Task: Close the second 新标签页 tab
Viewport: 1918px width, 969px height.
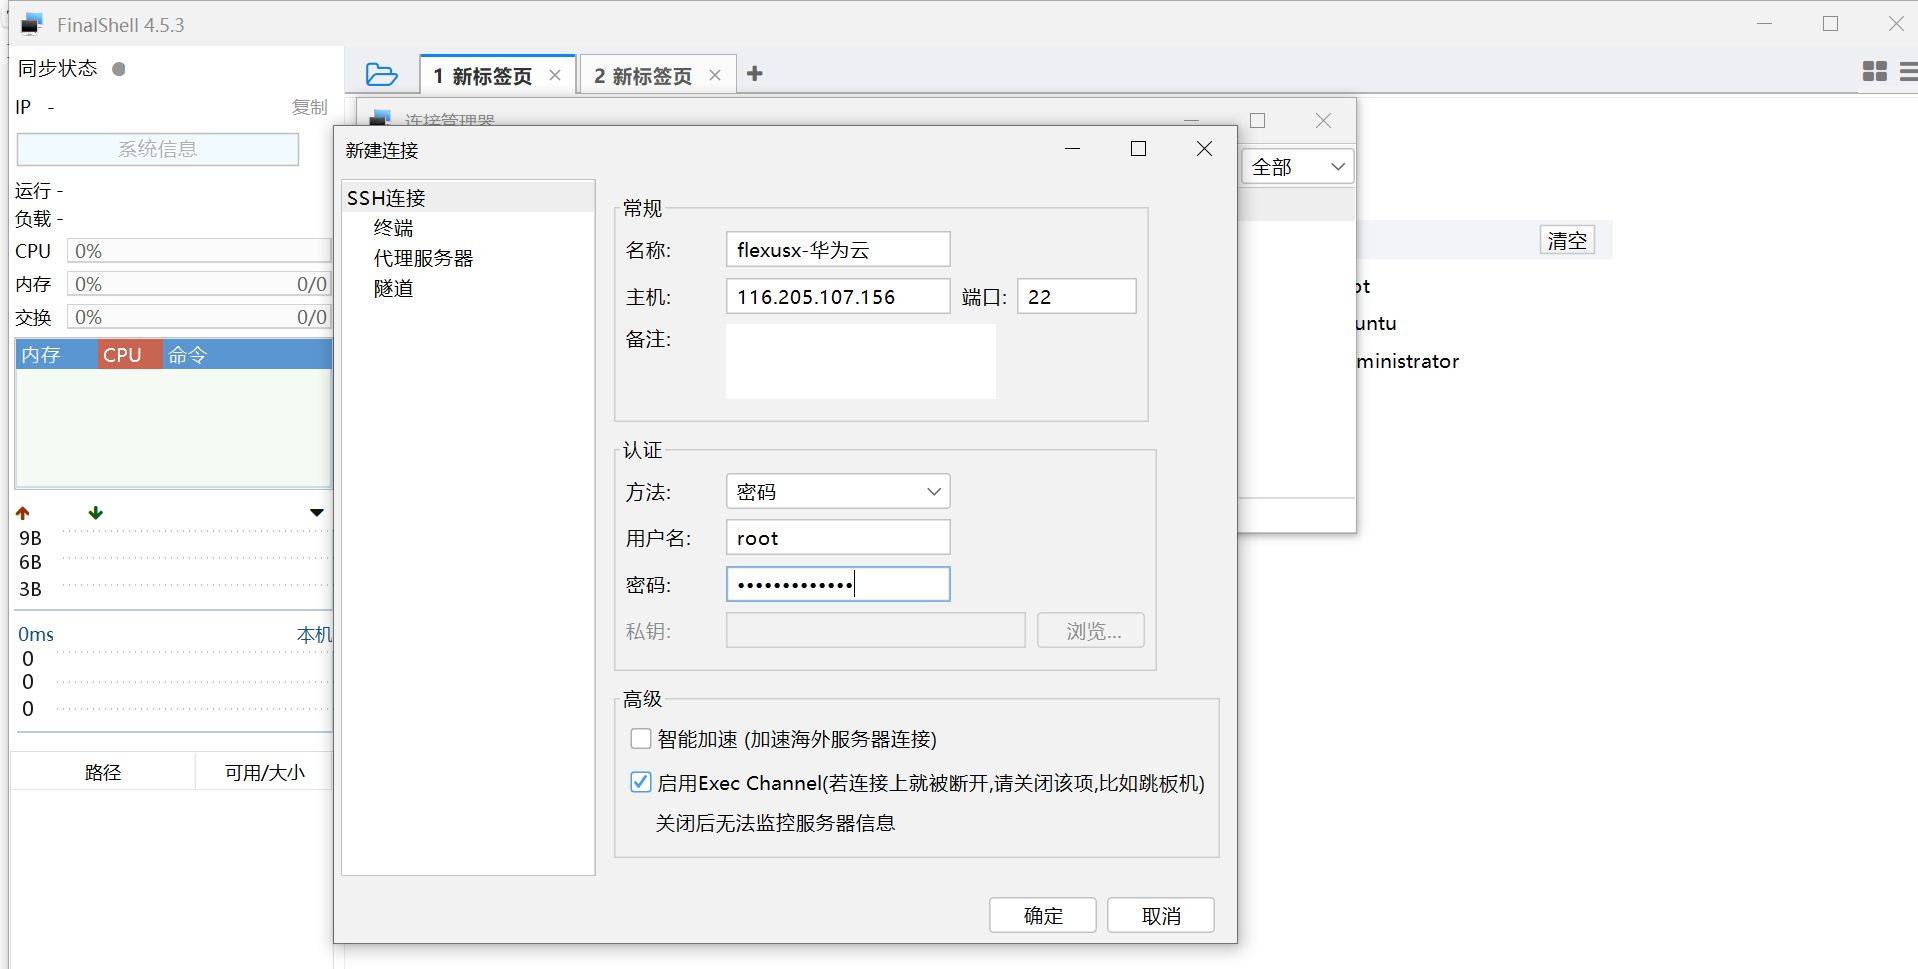Action: click(x=715, y=75)
